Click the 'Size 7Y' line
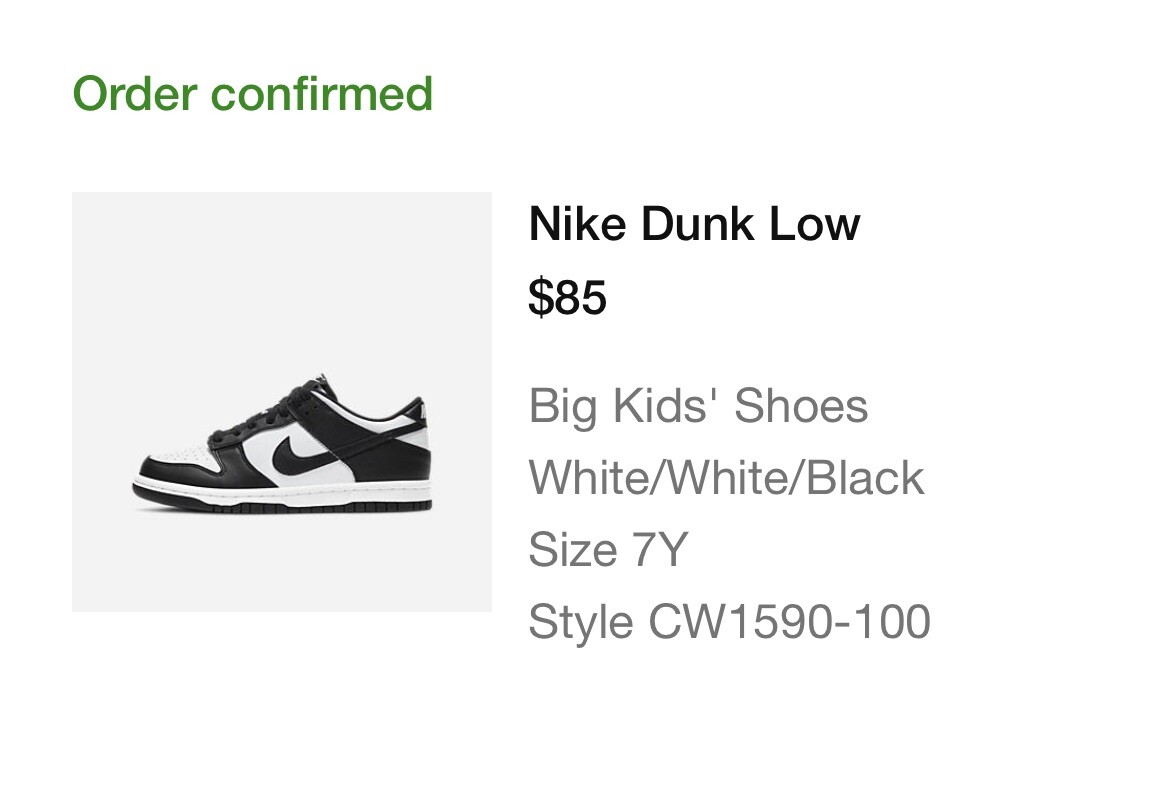Viewport: 1170px width, 785px height. pyautogui.click(x=608, y=550)
